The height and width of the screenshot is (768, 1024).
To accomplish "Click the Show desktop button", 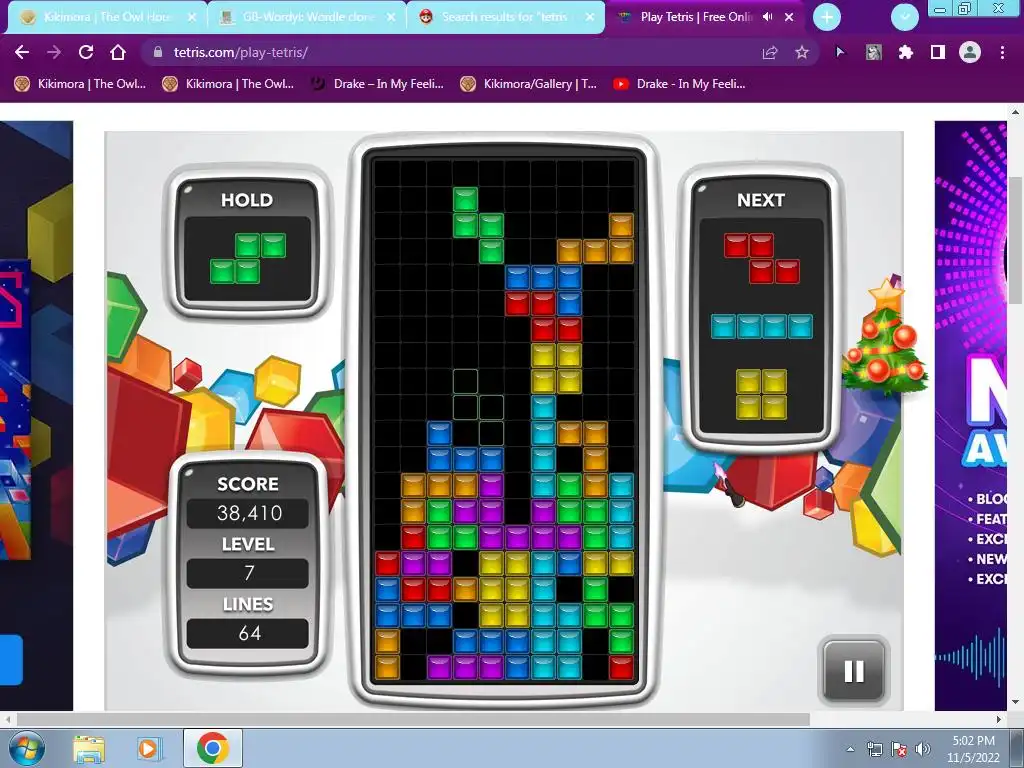I will 1017,748.
